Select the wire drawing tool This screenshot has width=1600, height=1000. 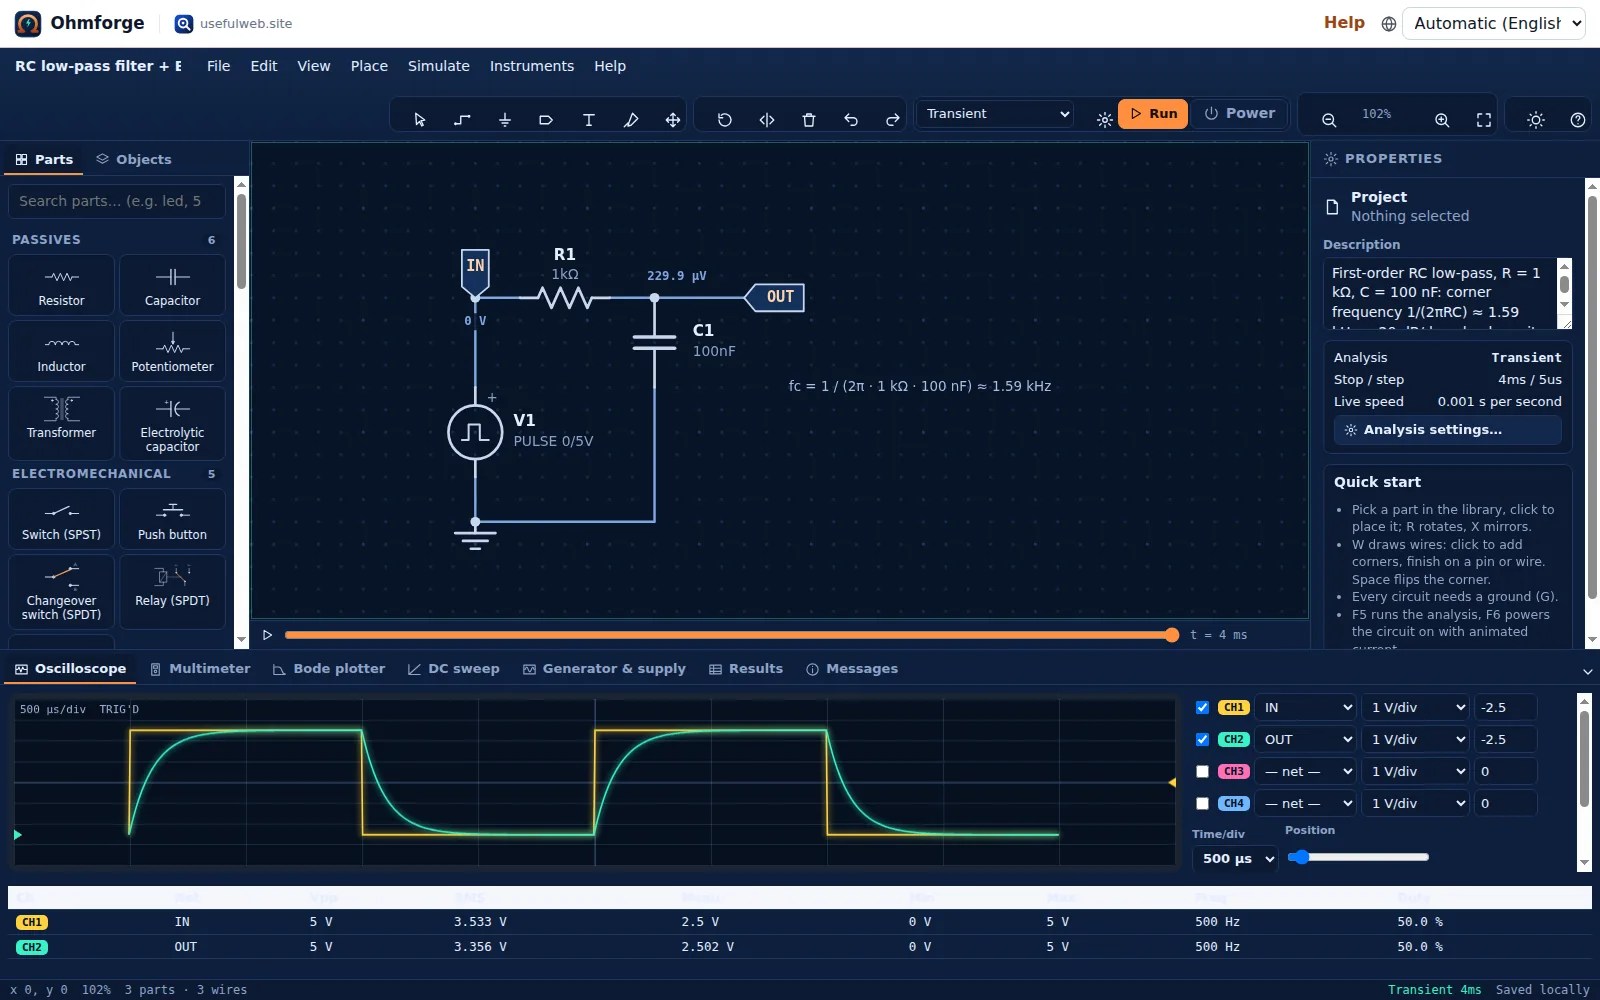pyautogui.click(x=462, y=120)
